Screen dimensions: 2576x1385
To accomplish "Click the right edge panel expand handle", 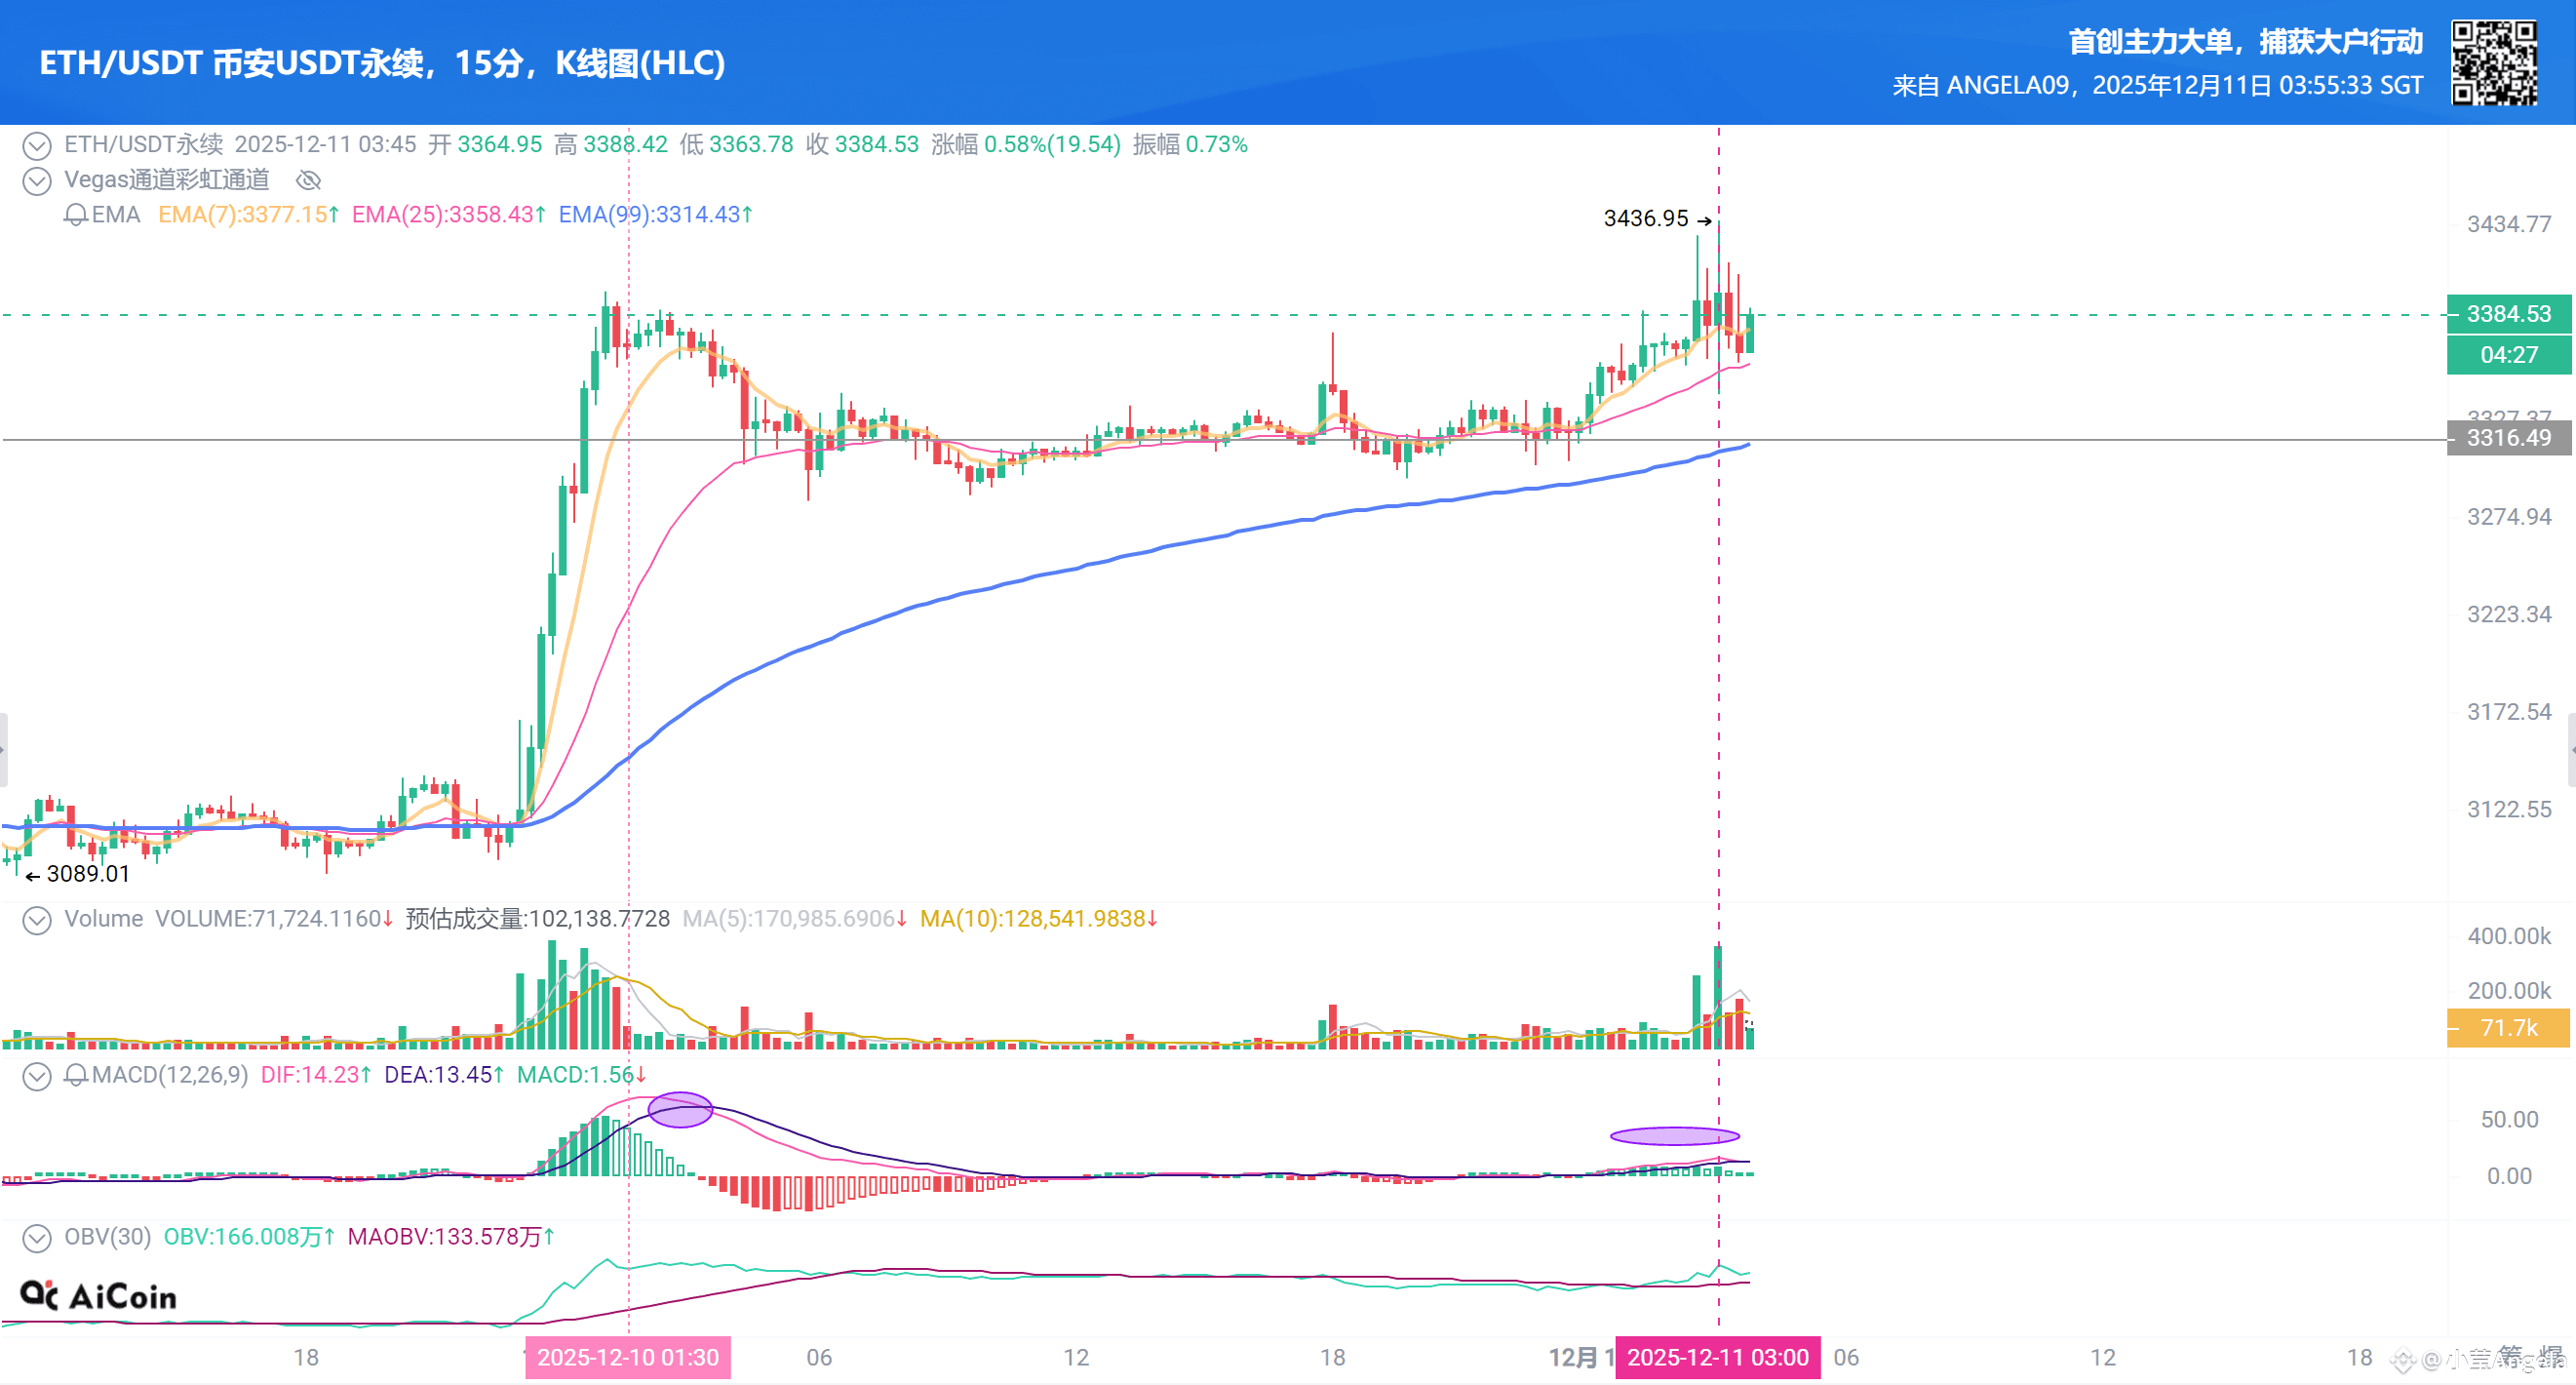I will pyautogui.click(x=2571, y=749).
